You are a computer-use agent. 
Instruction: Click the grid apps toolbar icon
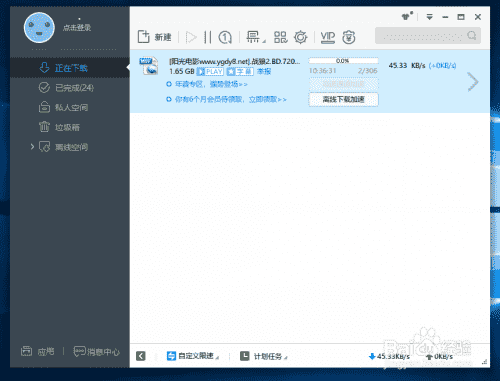pyautogui.click(x=280, y=37)
